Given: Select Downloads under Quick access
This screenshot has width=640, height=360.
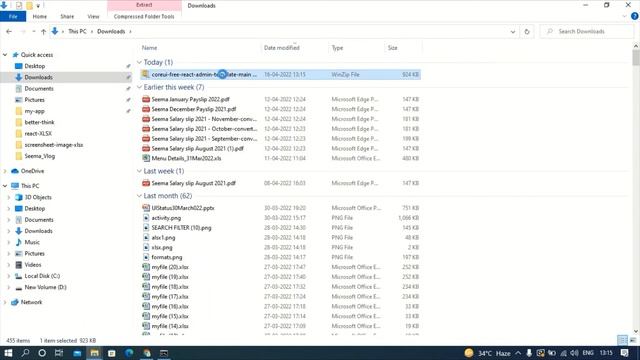Looking at the screenshot, I should (x=38, y=77).
